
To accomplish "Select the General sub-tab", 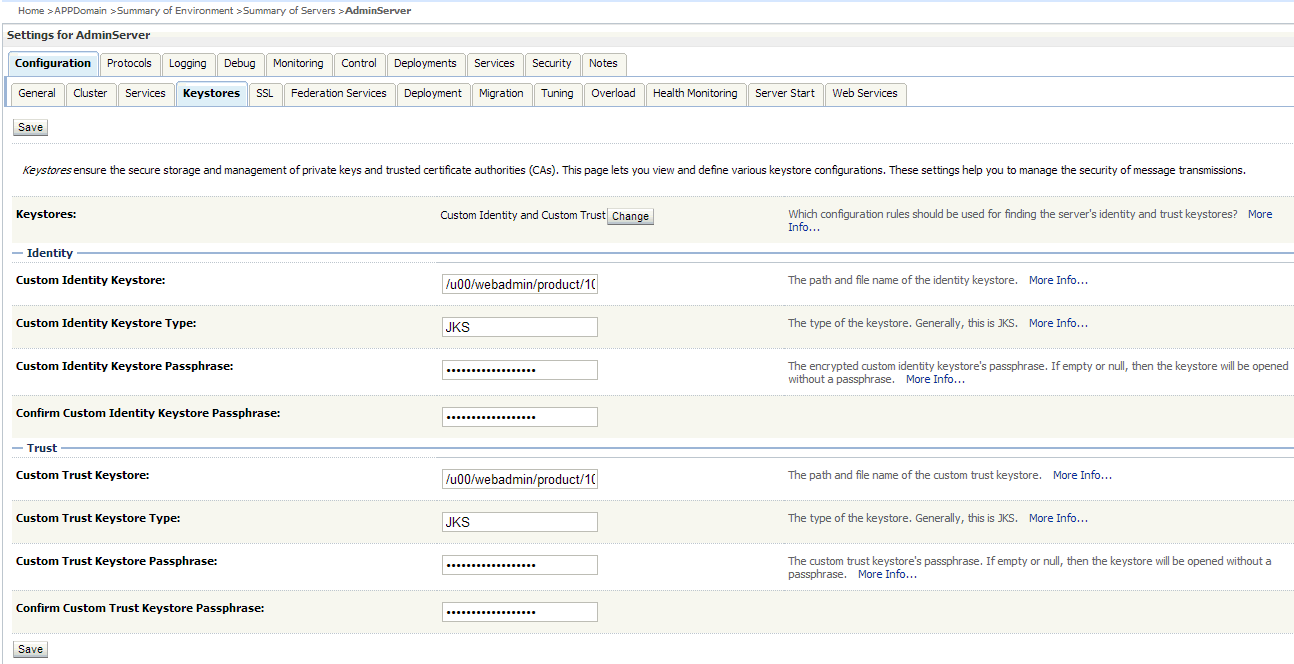I will pos(37,93).
